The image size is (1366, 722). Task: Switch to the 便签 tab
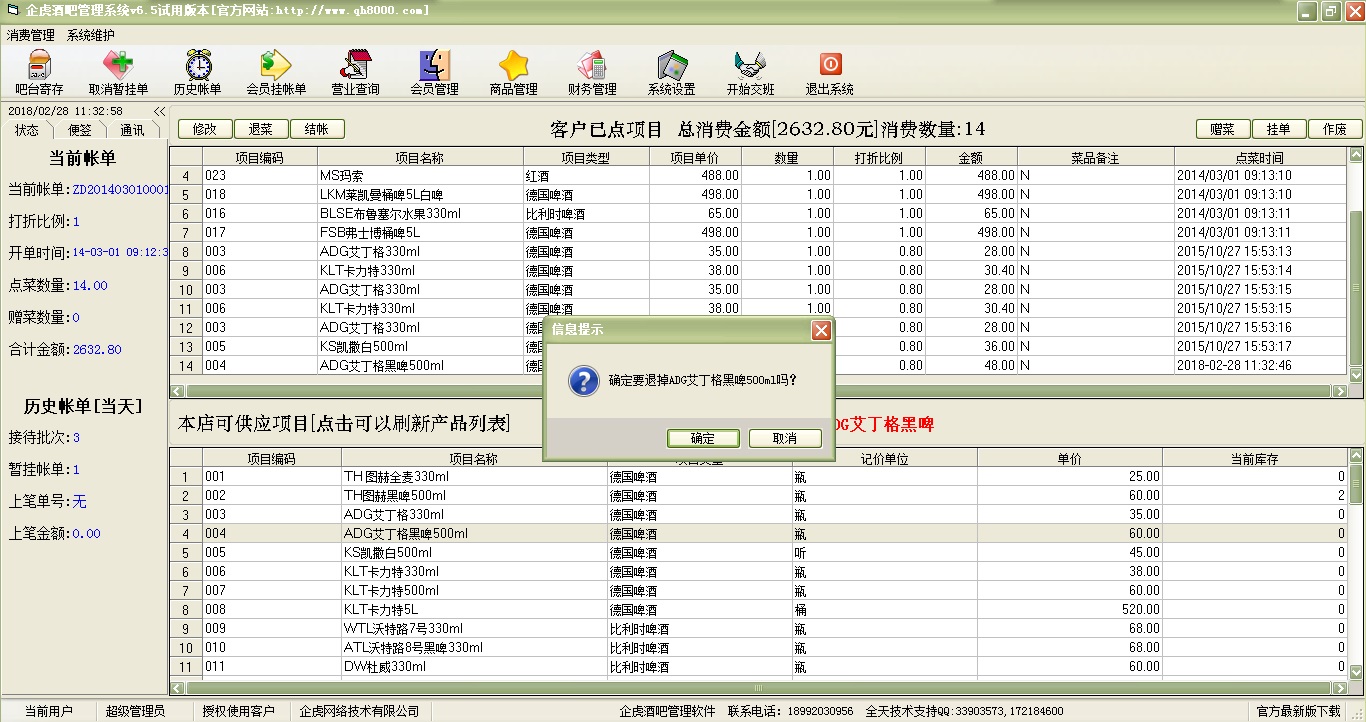pos(79,130)
